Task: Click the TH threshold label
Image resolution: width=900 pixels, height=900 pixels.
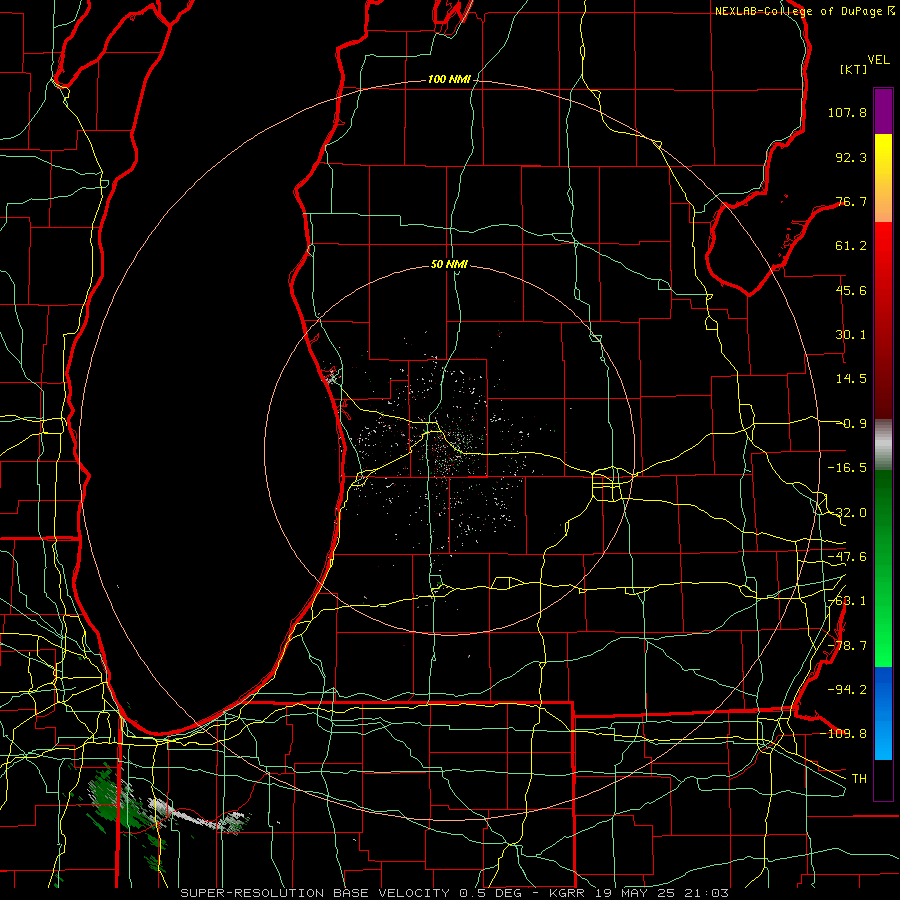Action: (x=859, y=778)
